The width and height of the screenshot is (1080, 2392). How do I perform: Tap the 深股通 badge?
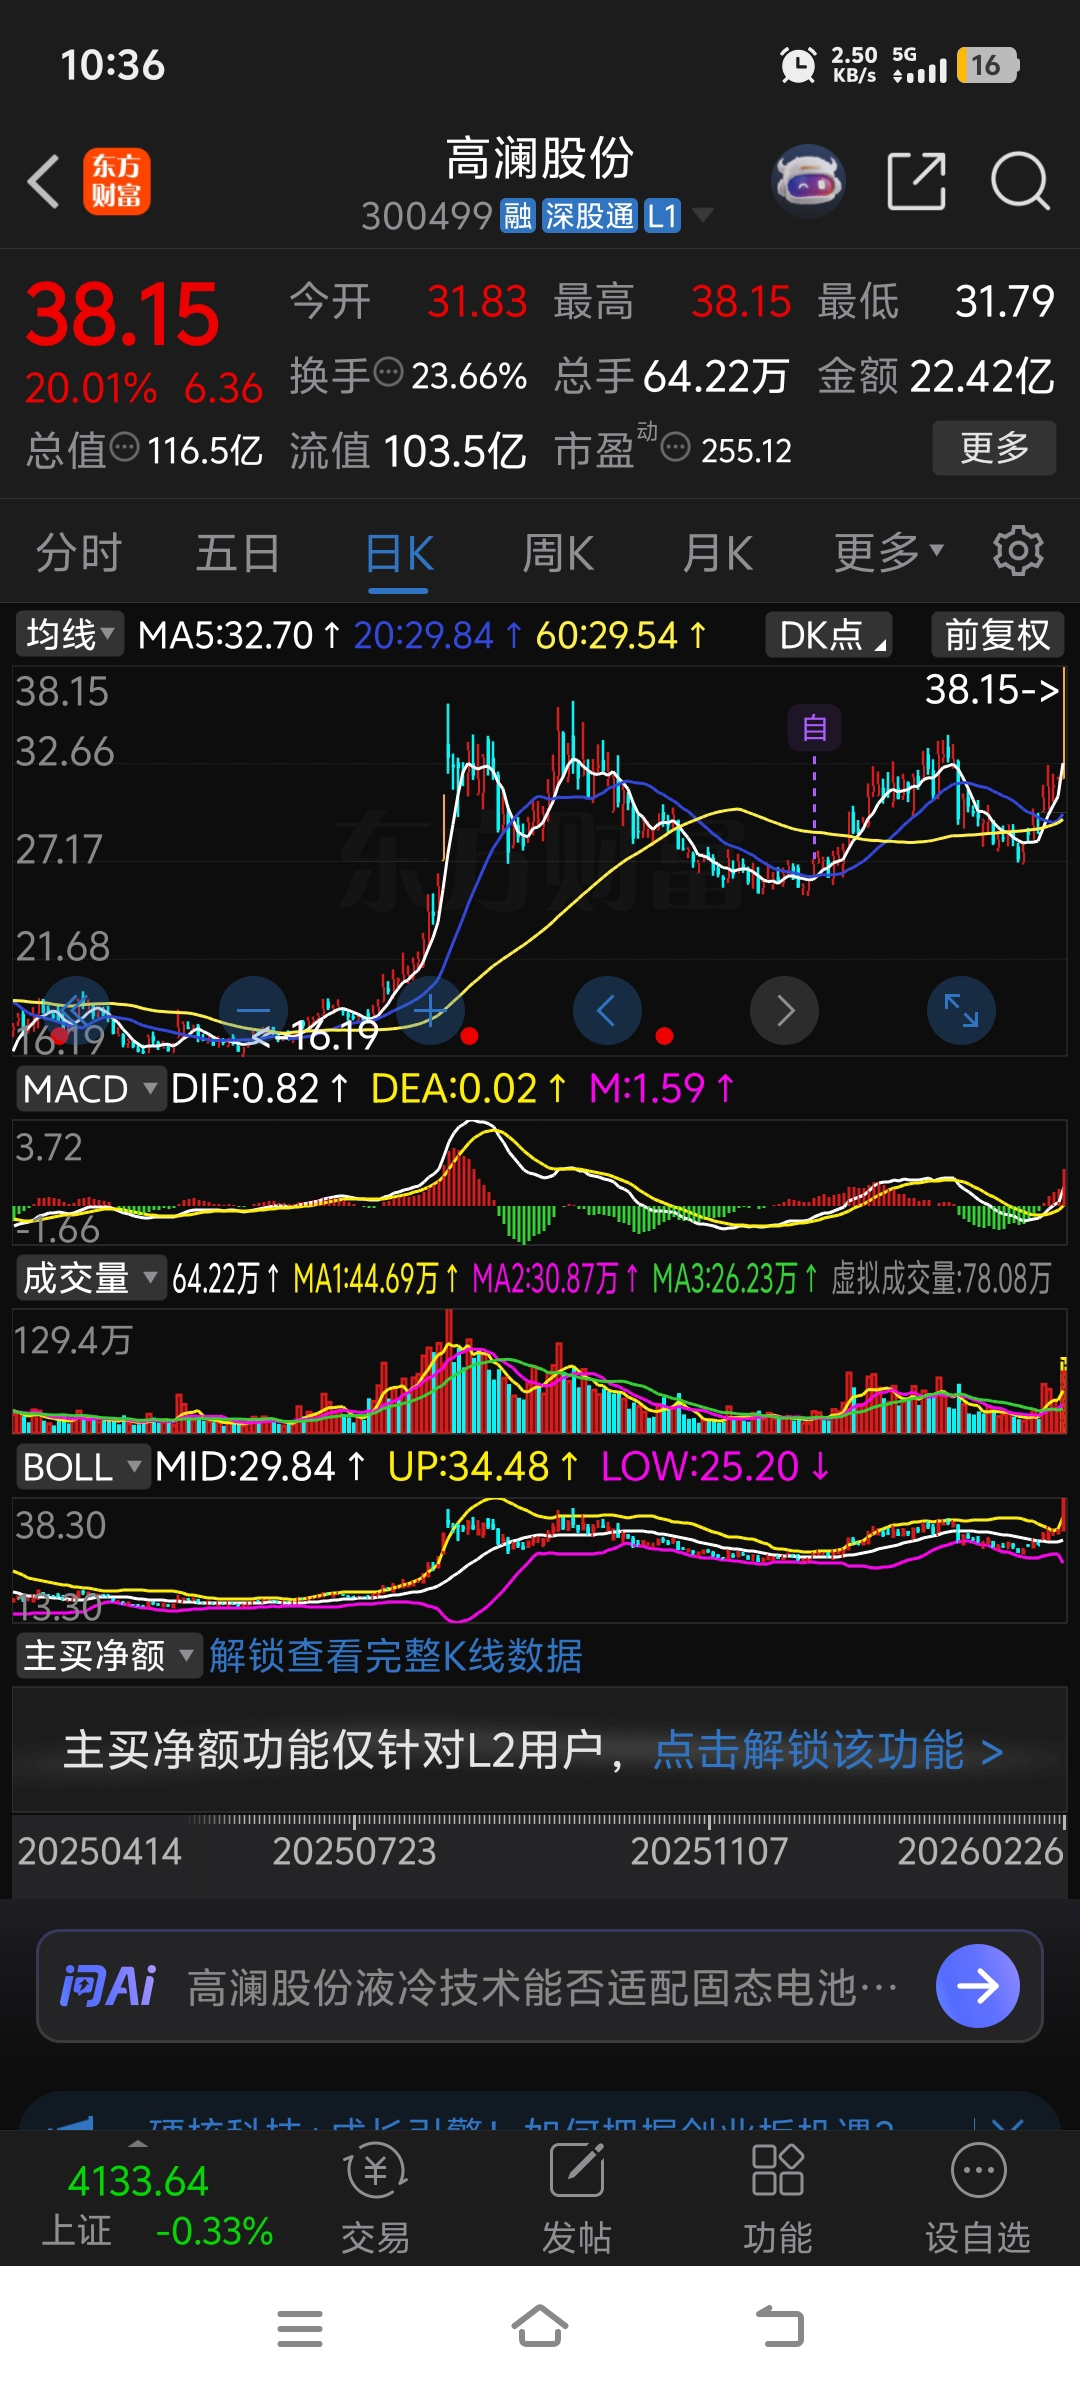[589, 215]
